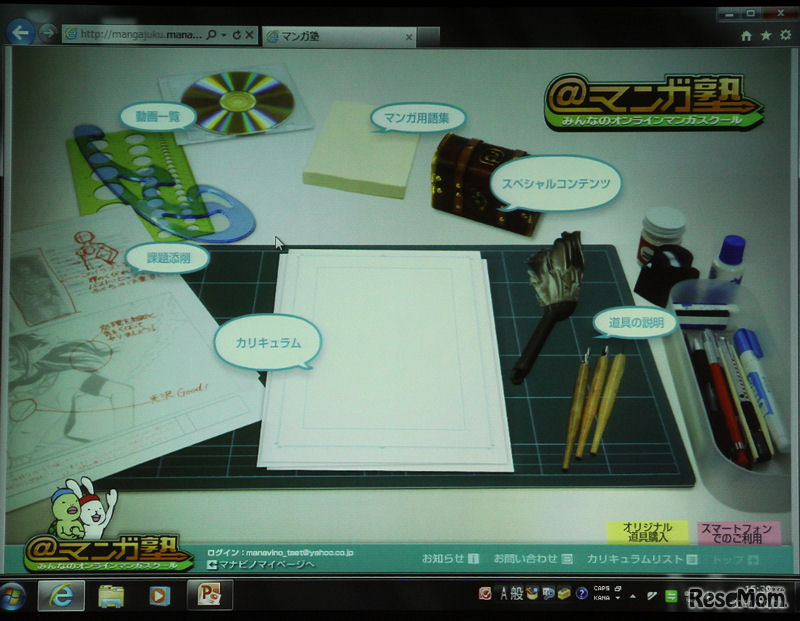Open Favorites with the star icon
The width and height of the screenshot is (800, 621).
(x=766, y=35)
